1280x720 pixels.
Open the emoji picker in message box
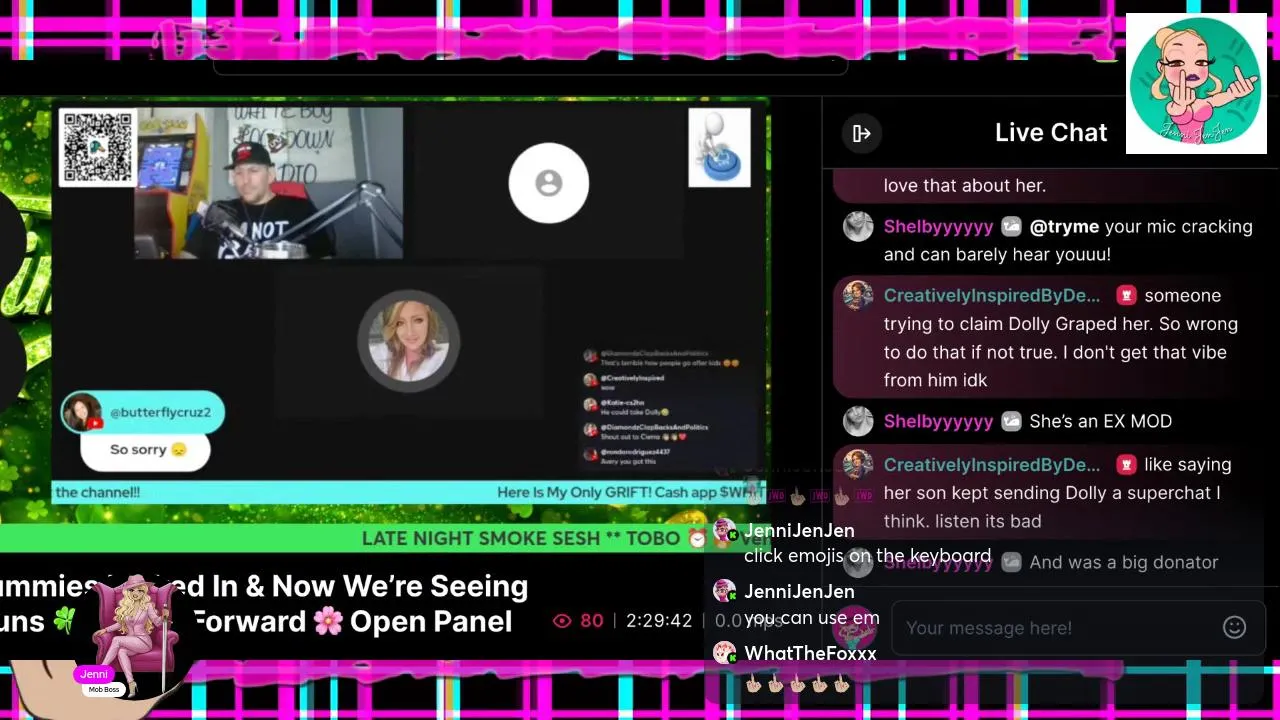pos(1234,627)
